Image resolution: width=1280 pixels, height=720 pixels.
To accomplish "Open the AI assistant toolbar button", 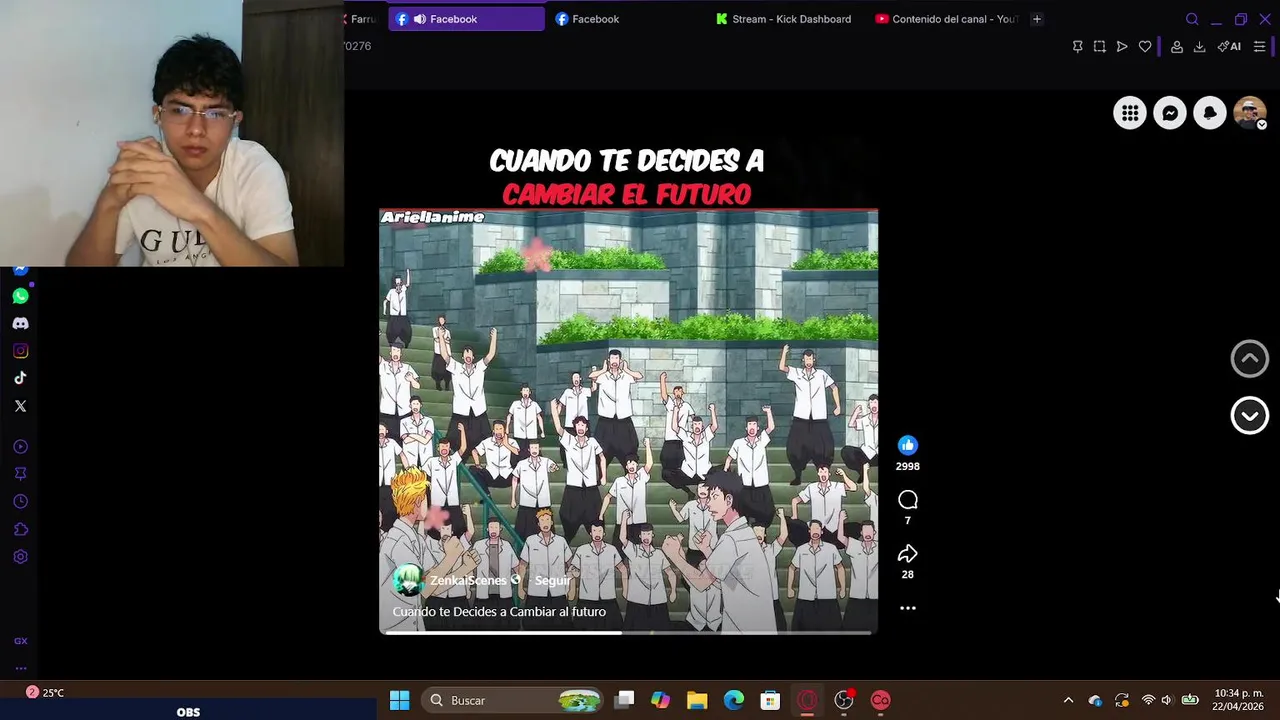I will pyautogui.click(x=1229, y=46).
